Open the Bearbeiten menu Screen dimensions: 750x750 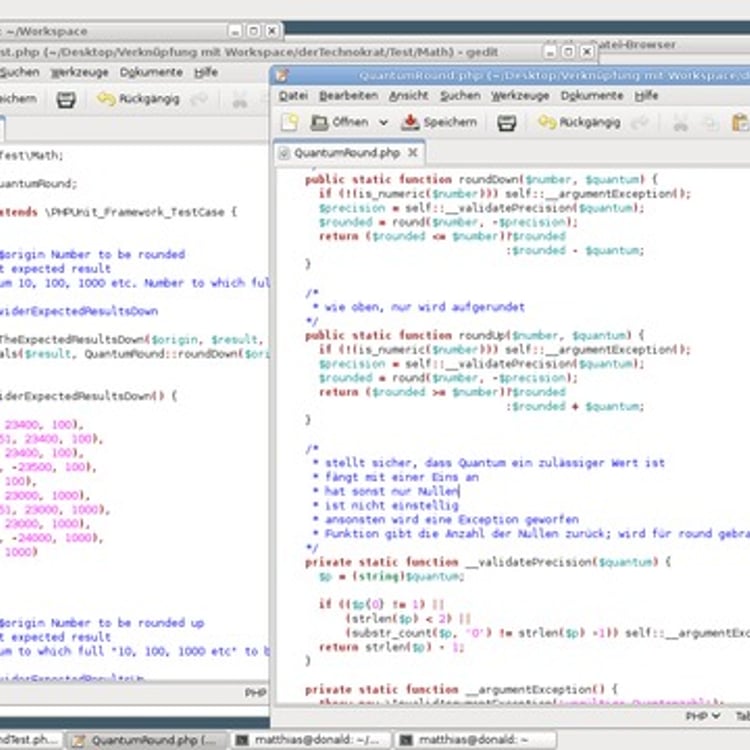(348, 96)
